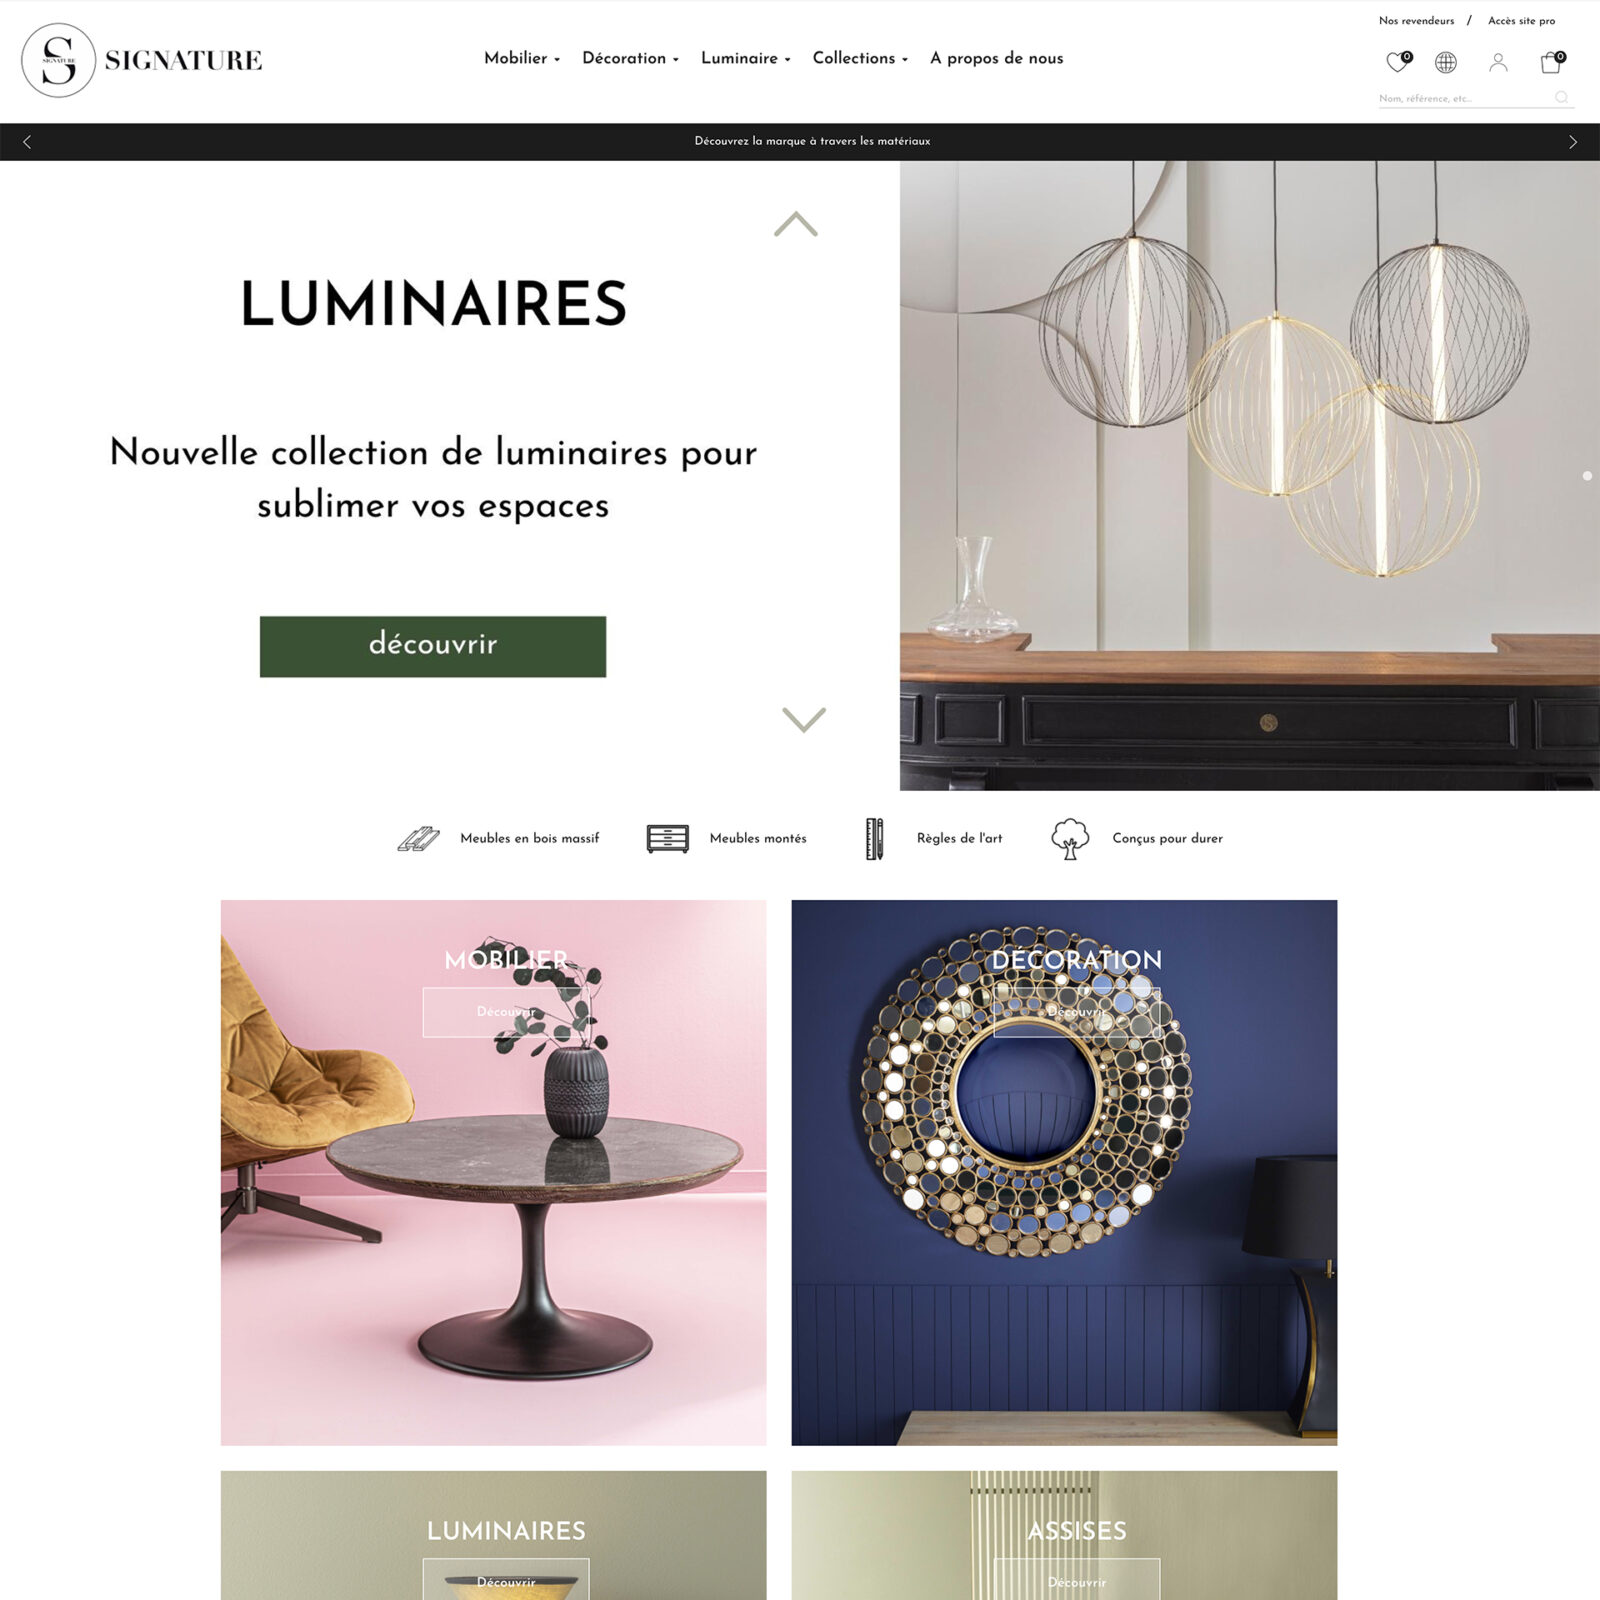Click the assembled furniture drawer icon
The width and height of the screenshot is (1600, 1600).
point(667,839)
